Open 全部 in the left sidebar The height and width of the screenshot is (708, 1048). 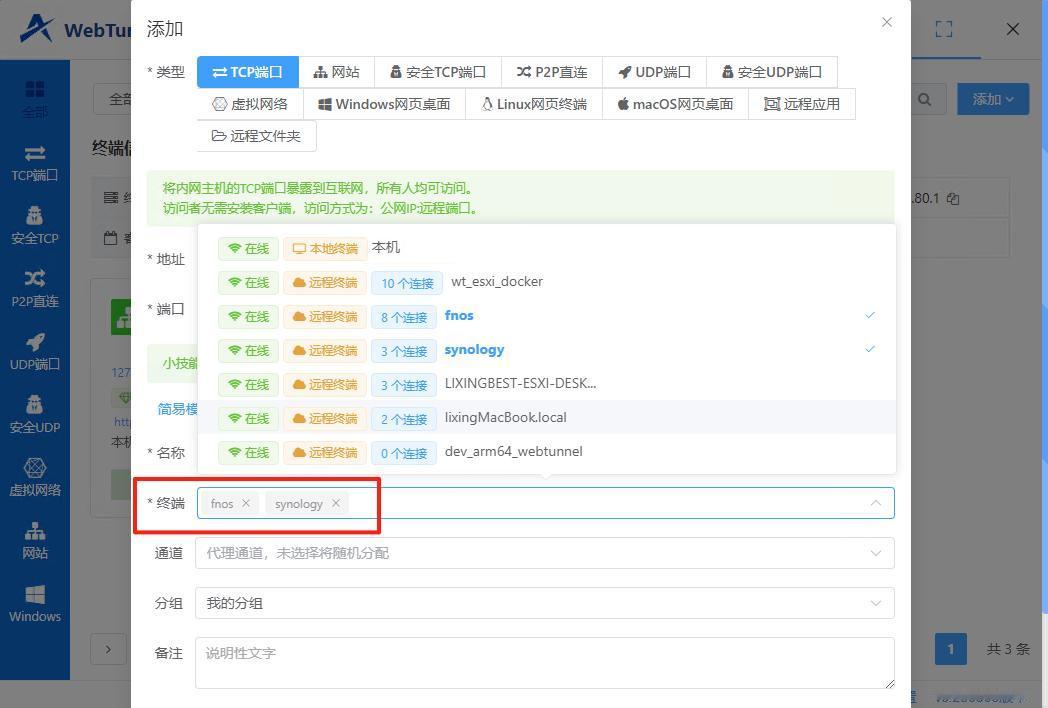coord(35,99)
